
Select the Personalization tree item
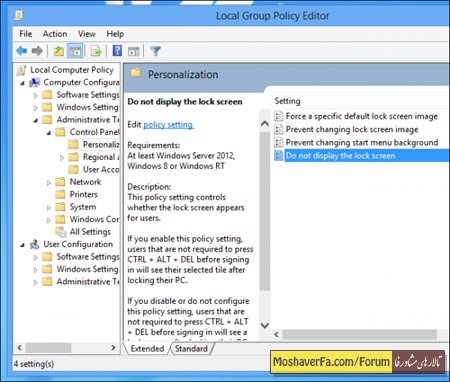pos(101,144)
